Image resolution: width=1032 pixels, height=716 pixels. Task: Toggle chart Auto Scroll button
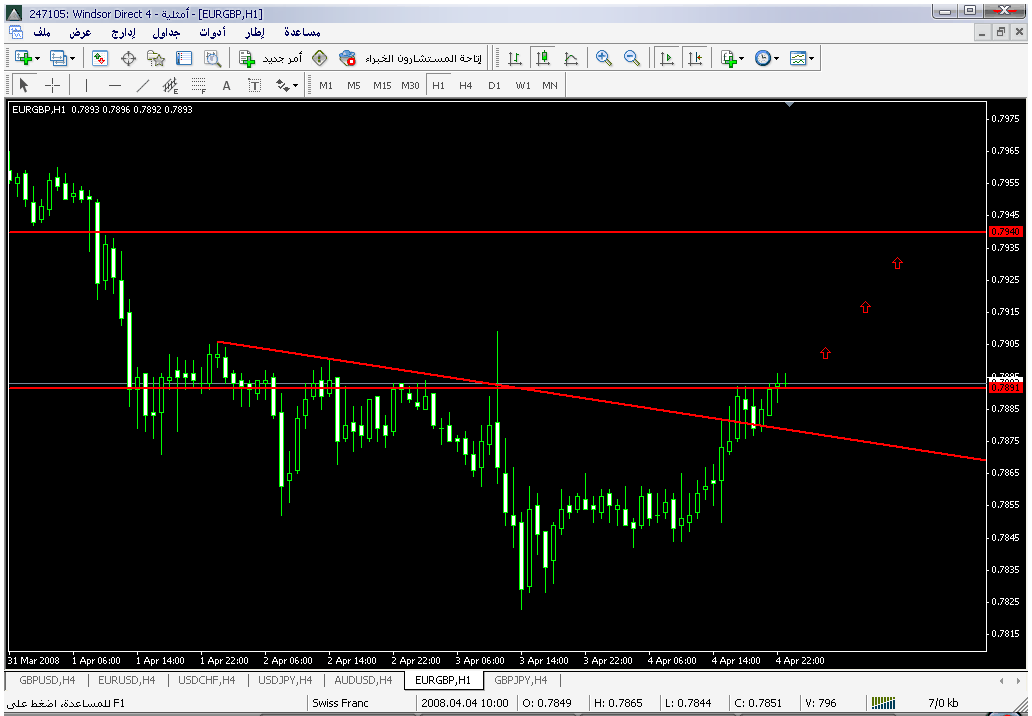(x=667, y=58)
